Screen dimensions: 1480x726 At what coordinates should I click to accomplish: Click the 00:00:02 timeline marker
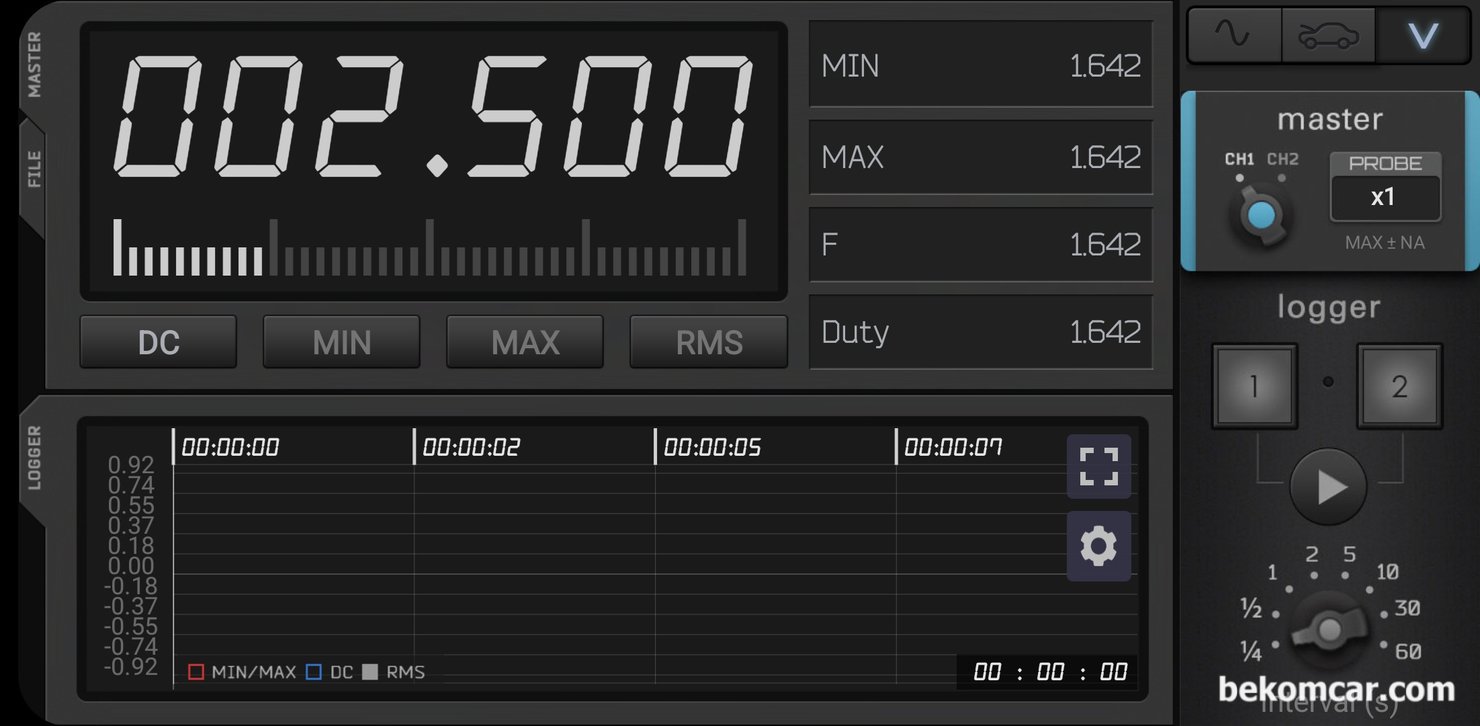[x=471, y=447]
